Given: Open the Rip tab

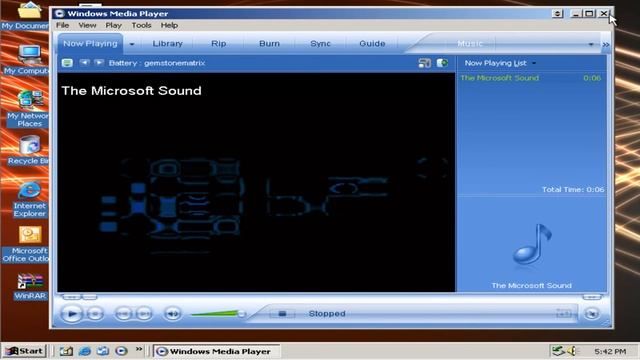Looking at the screenshot, I should pos(218,43).
